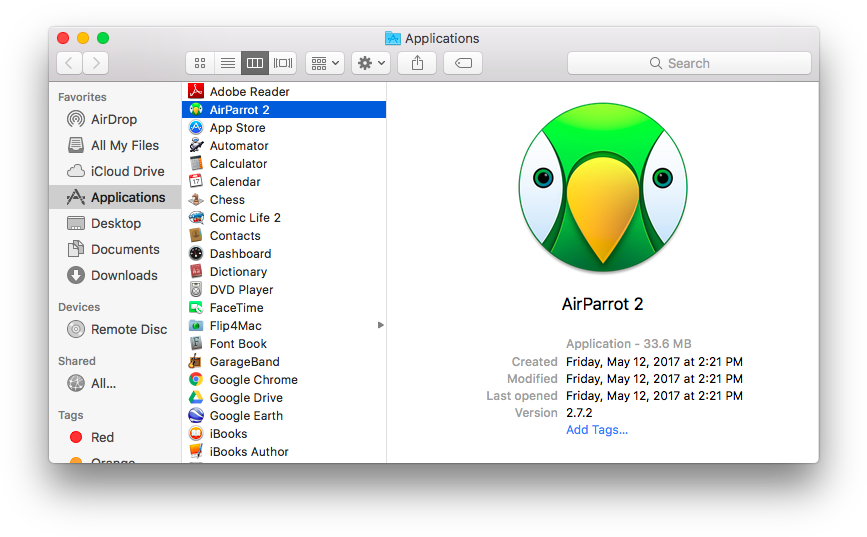Select Applications in the sidebar
Screen dimensions: 867x537
tap(115, 197)
